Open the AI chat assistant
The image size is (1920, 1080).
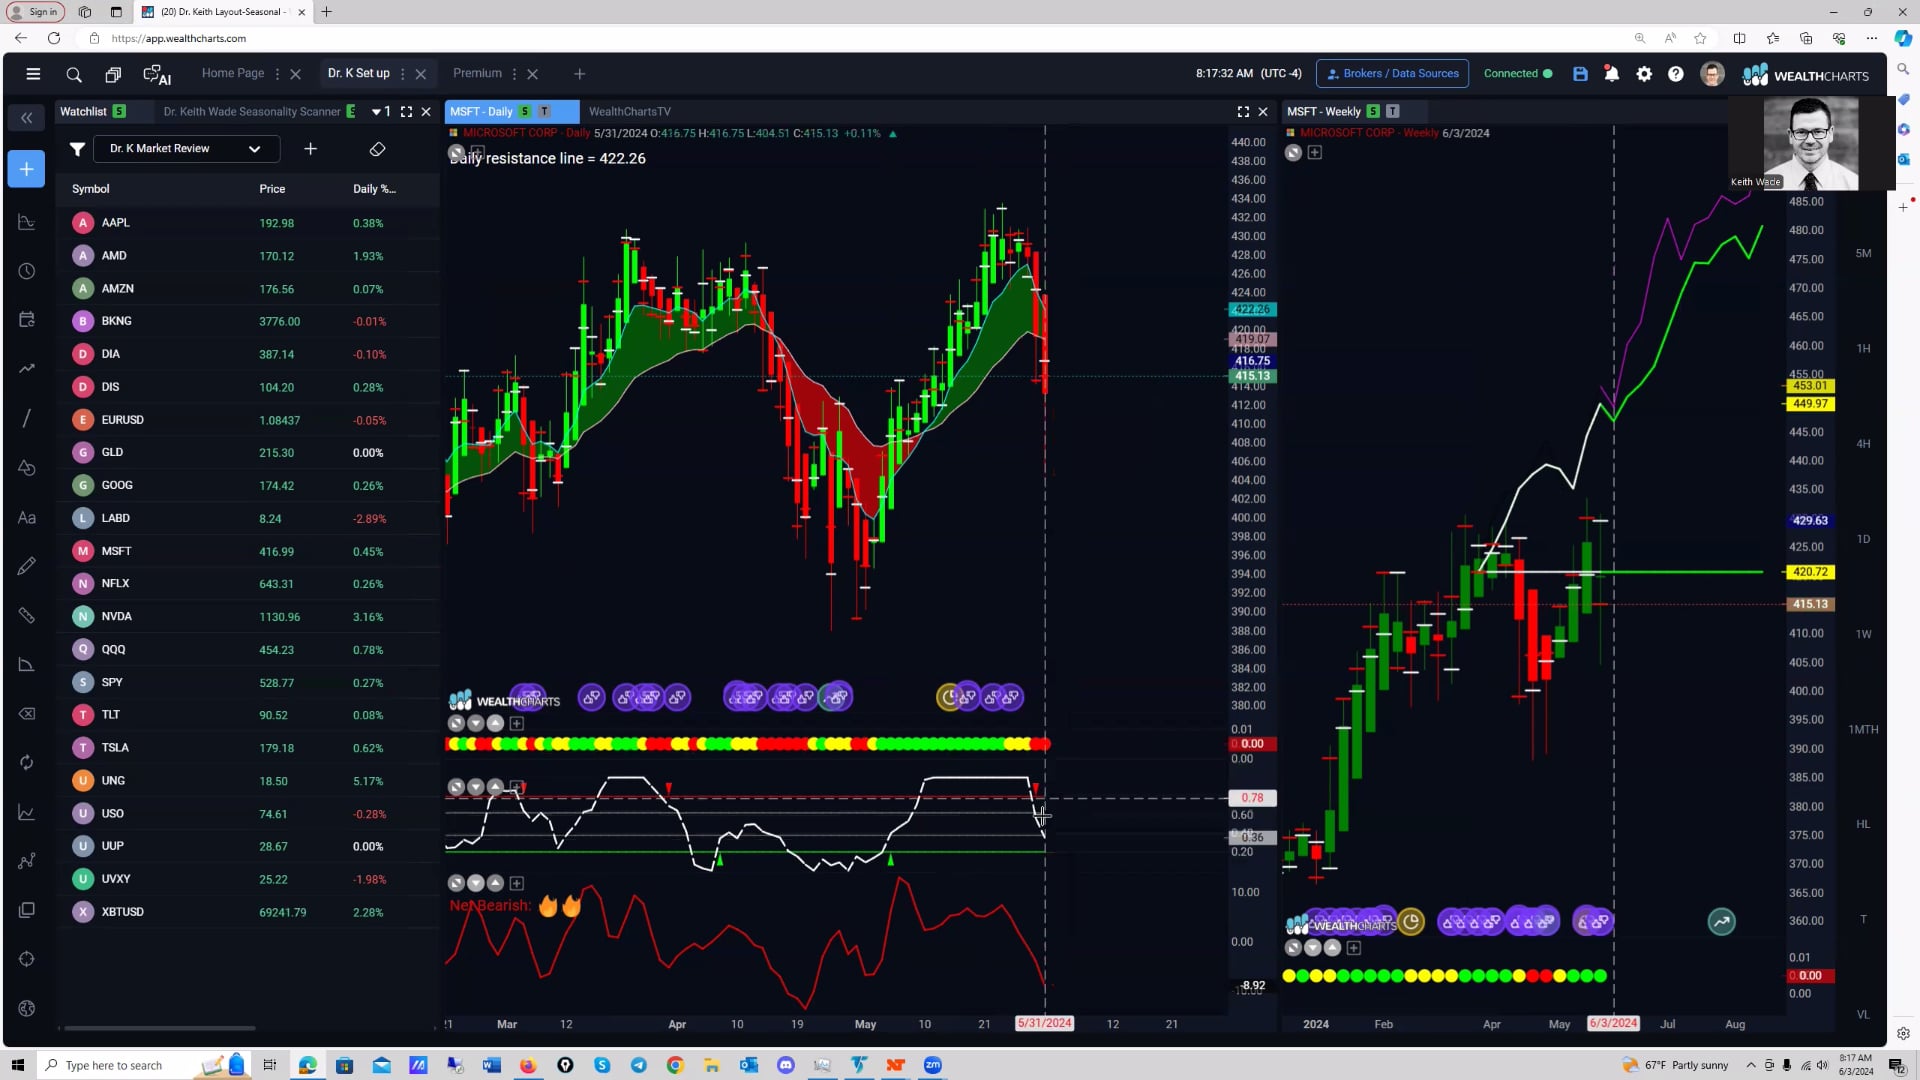tap(157, 75)
